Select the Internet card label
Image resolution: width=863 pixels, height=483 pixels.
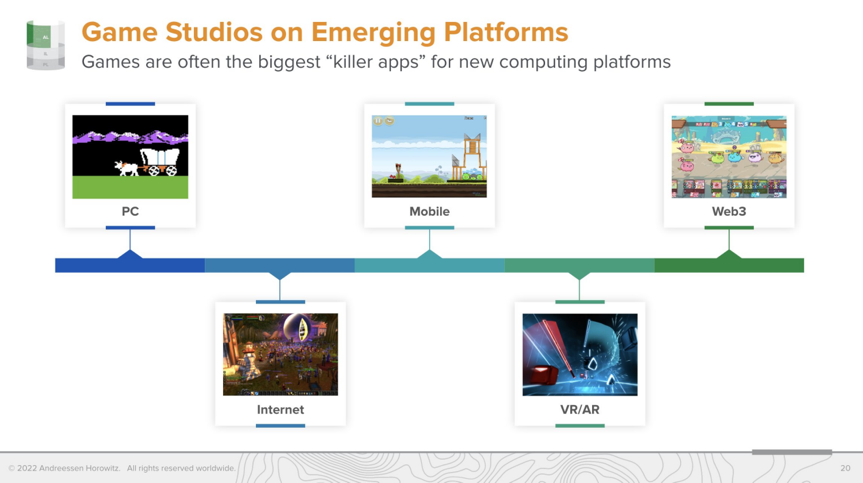coord(280,409)
